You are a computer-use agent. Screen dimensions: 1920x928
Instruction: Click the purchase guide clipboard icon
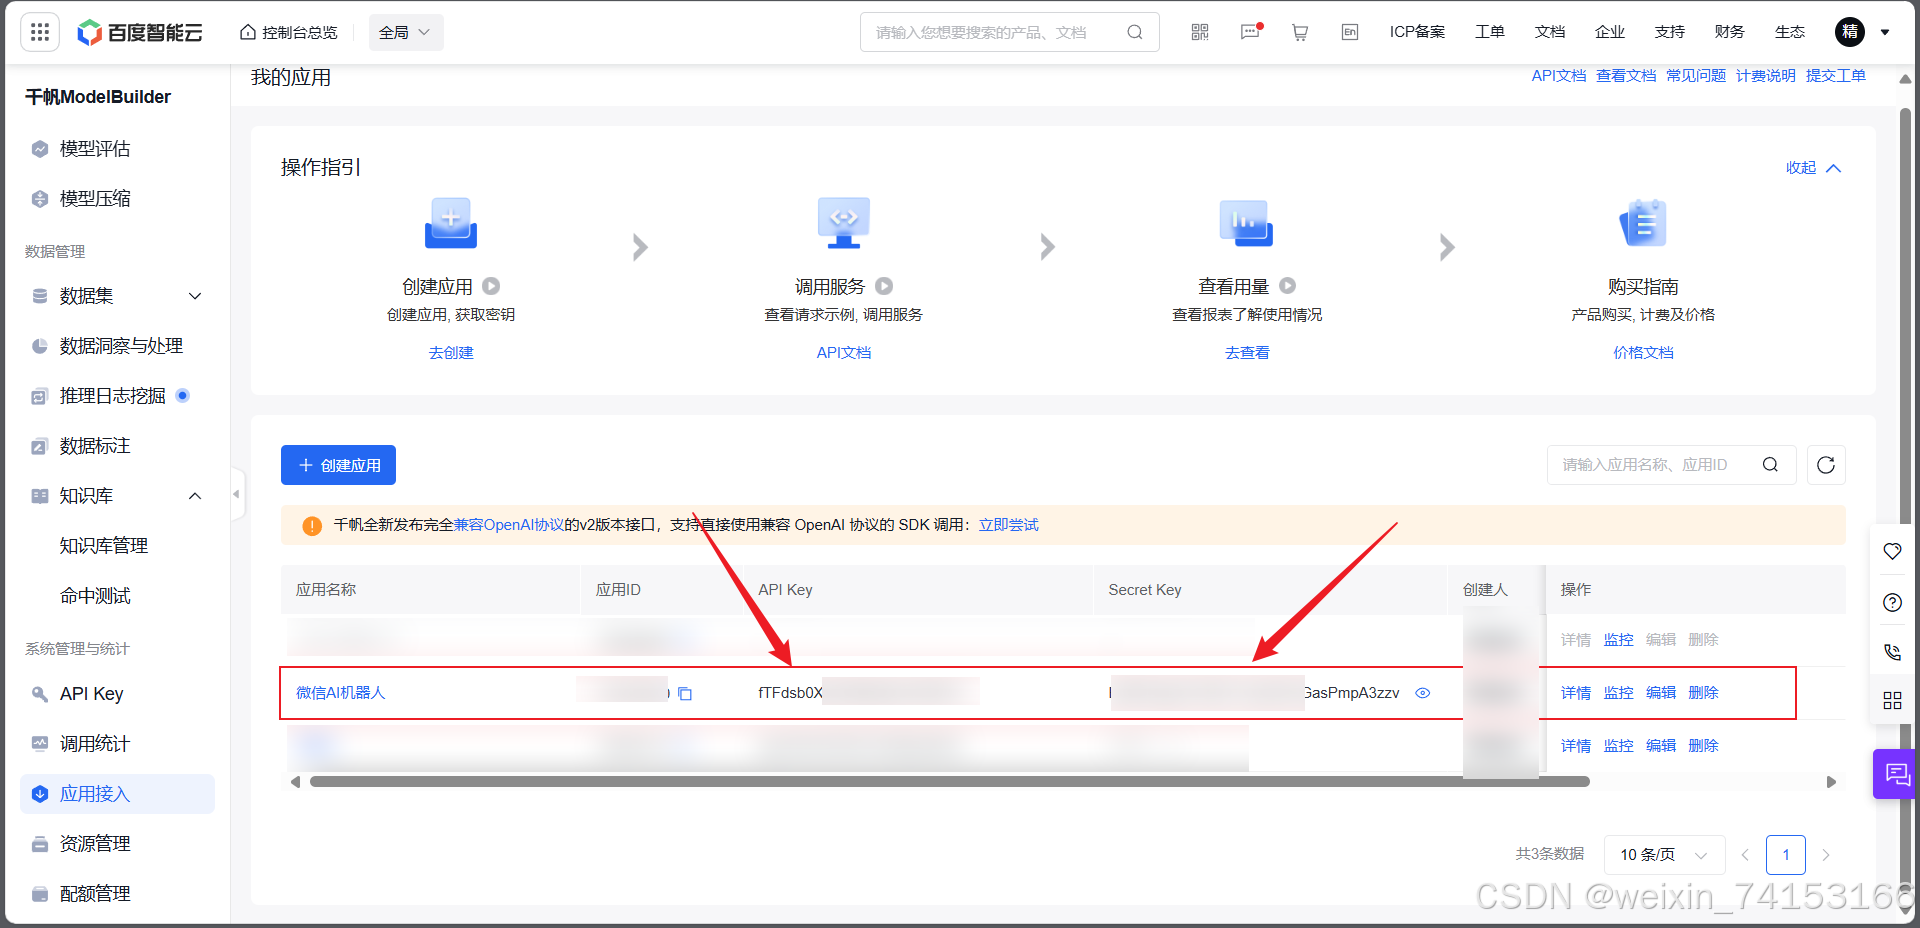tap(1643, 223)
